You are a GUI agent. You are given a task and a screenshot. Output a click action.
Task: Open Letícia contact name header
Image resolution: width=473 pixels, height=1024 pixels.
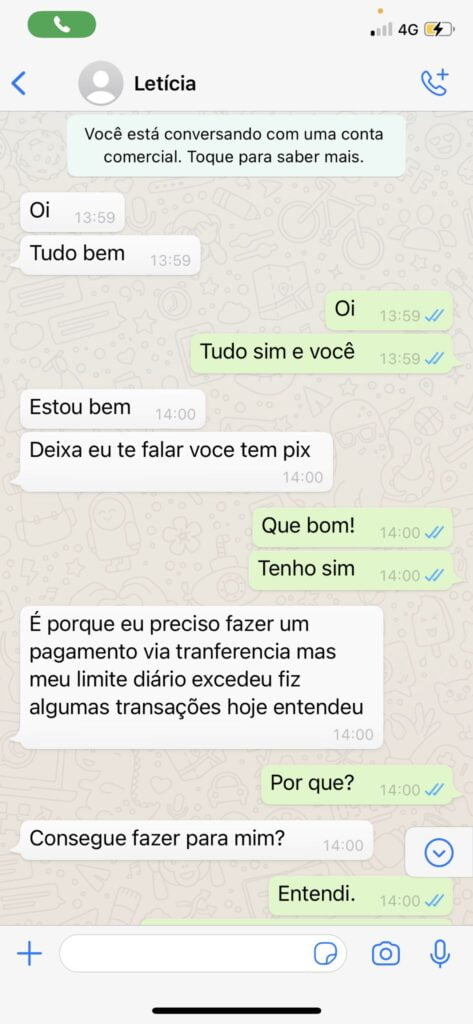coord(165,84)
